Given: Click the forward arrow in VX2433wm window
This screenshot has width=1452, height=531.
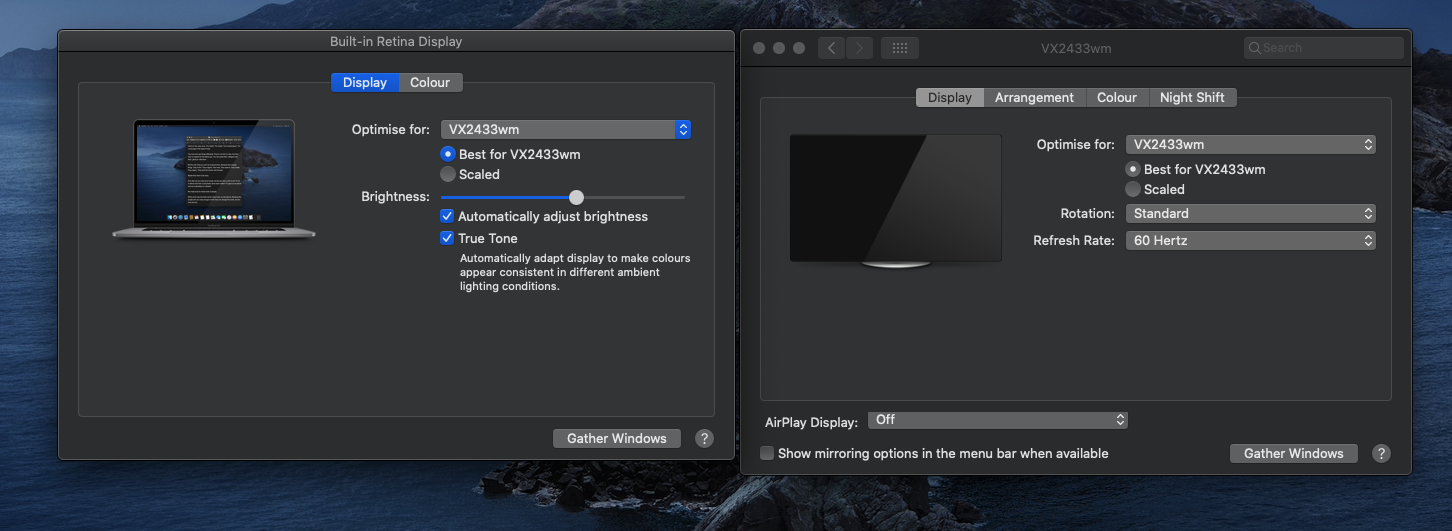Looking at the screenshot, I should pos(860,48).
